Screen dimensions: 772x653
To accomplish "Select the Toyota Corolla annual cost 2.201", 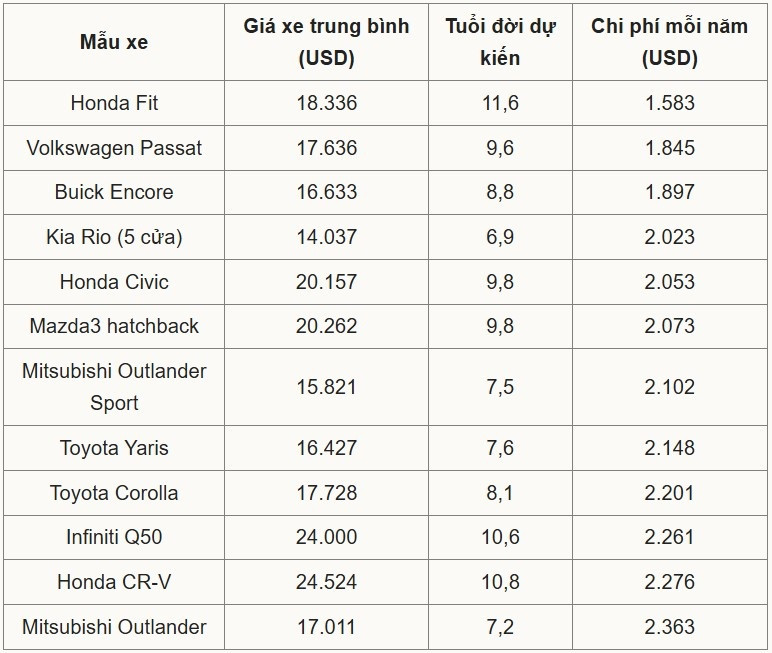I will [669, 493].
